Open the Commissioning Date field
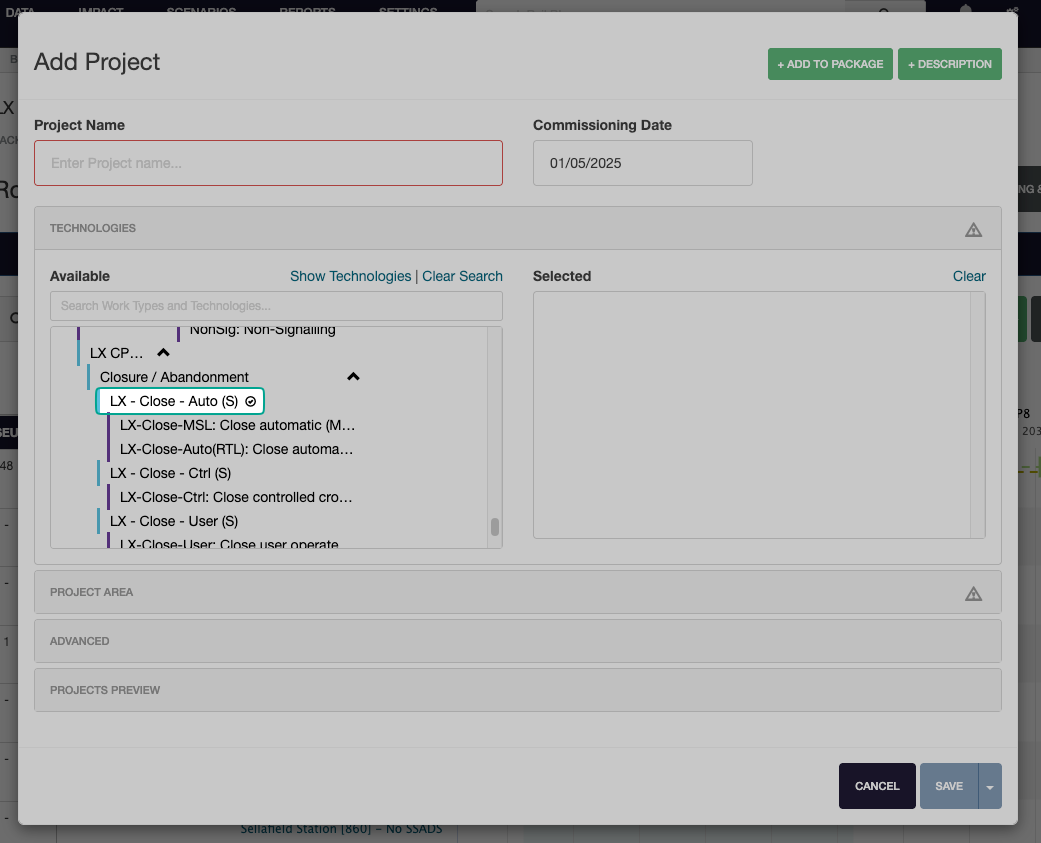 tap(642, 163)
